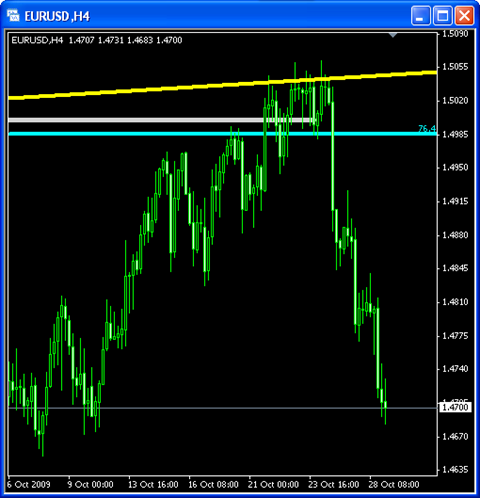Click price scale value 1.4740
480x498 pixels.
(455, 369)
